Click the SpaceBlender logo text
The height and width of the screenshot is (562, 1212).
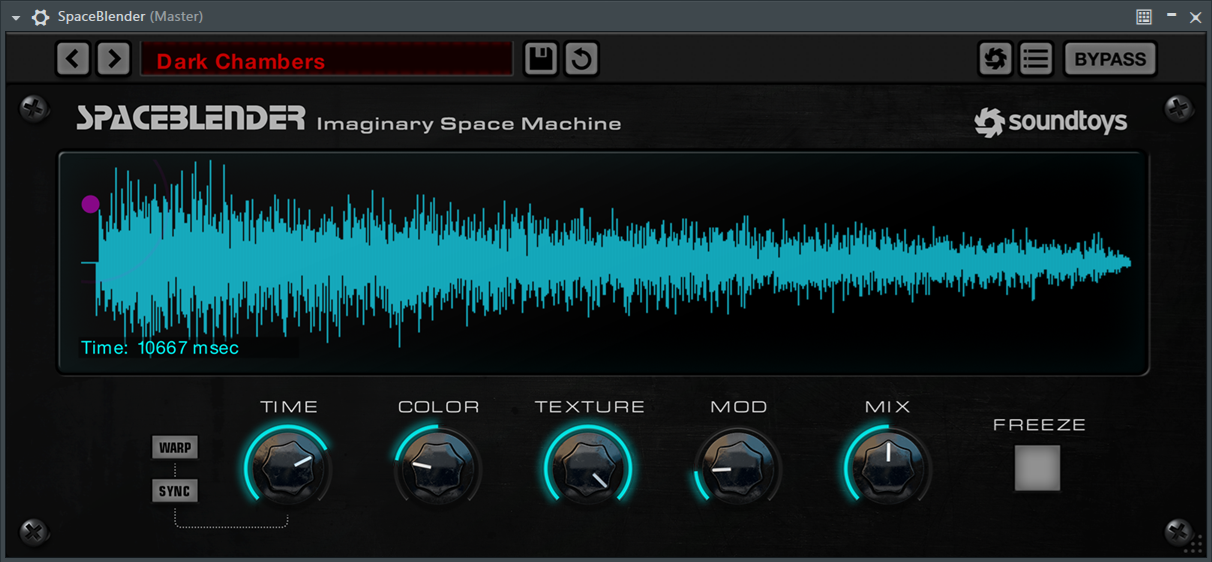pyautogui.click(x=191, y=119)
